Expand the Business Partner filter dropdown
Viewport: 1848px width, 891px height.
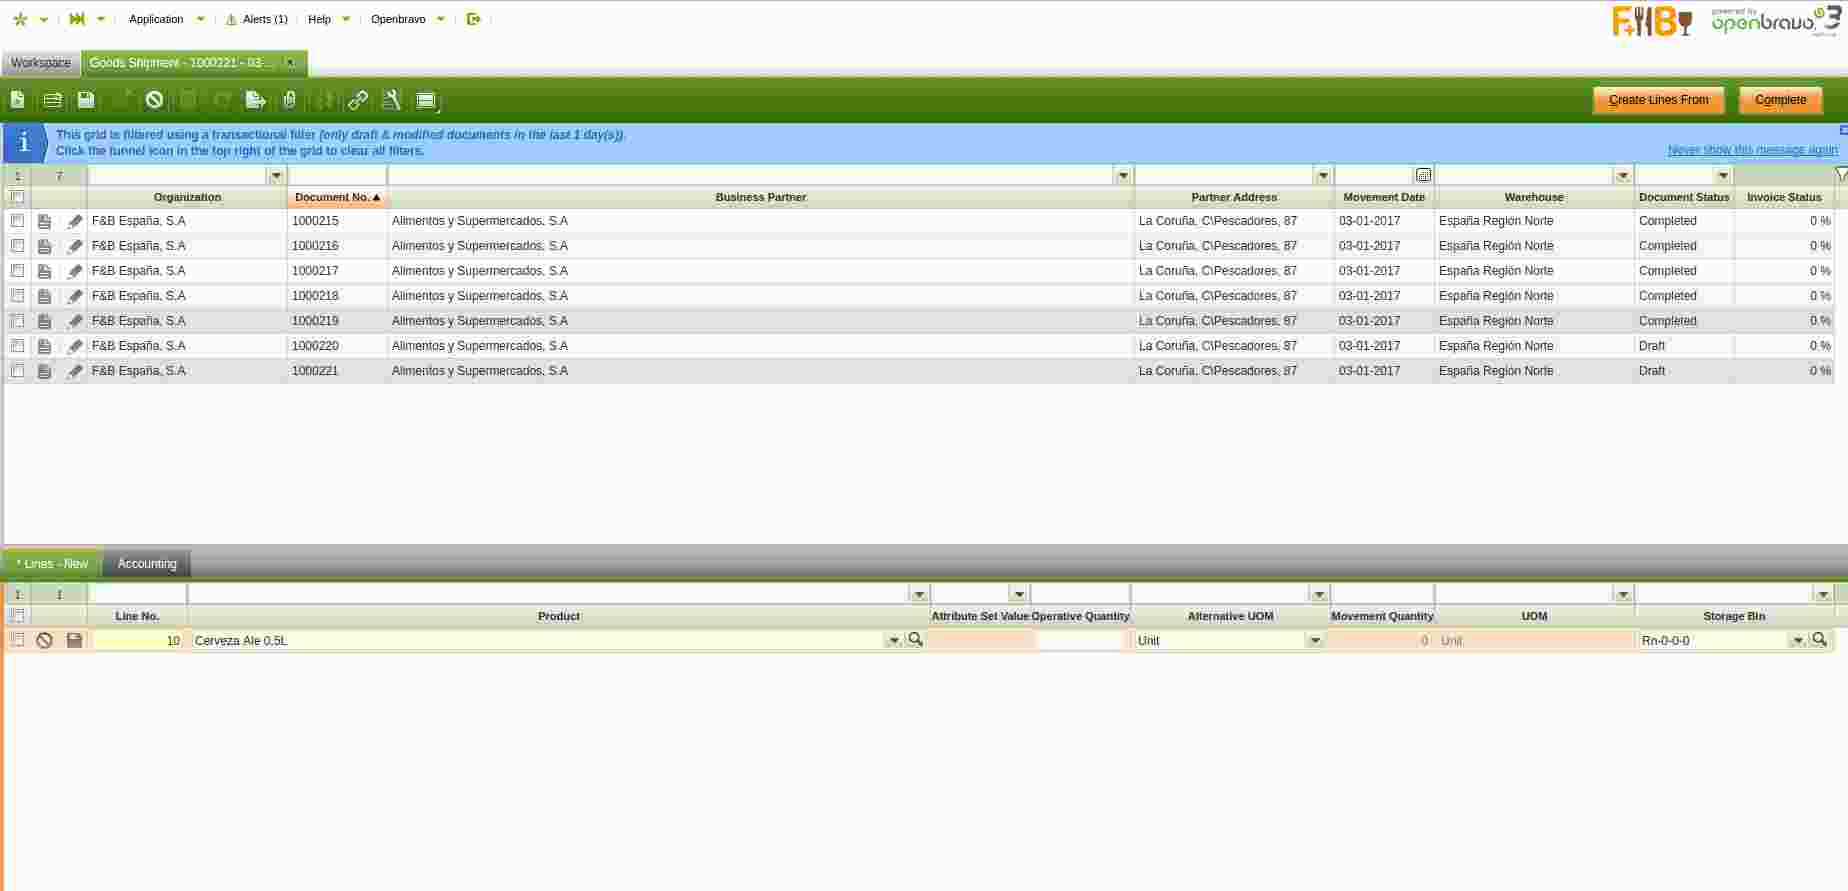1123,175
